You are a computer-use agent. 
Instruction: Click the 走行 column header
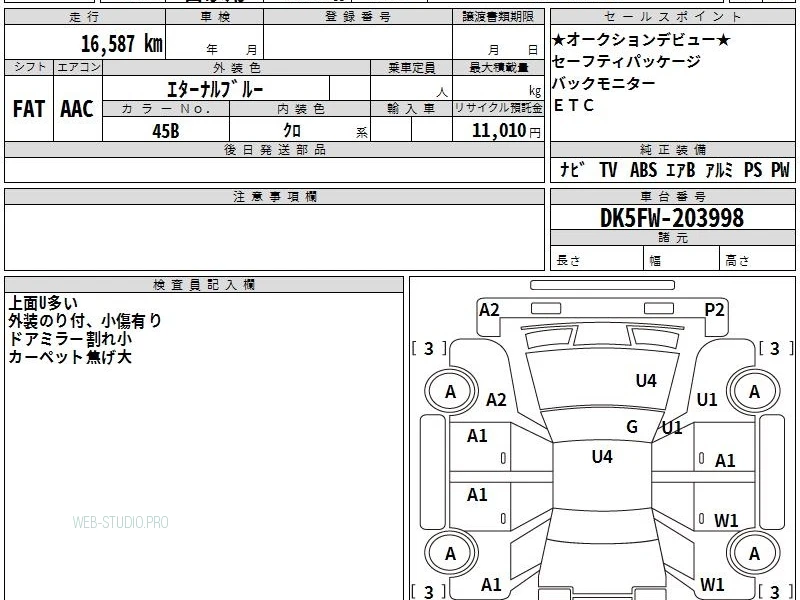click(x=85, y=17)
